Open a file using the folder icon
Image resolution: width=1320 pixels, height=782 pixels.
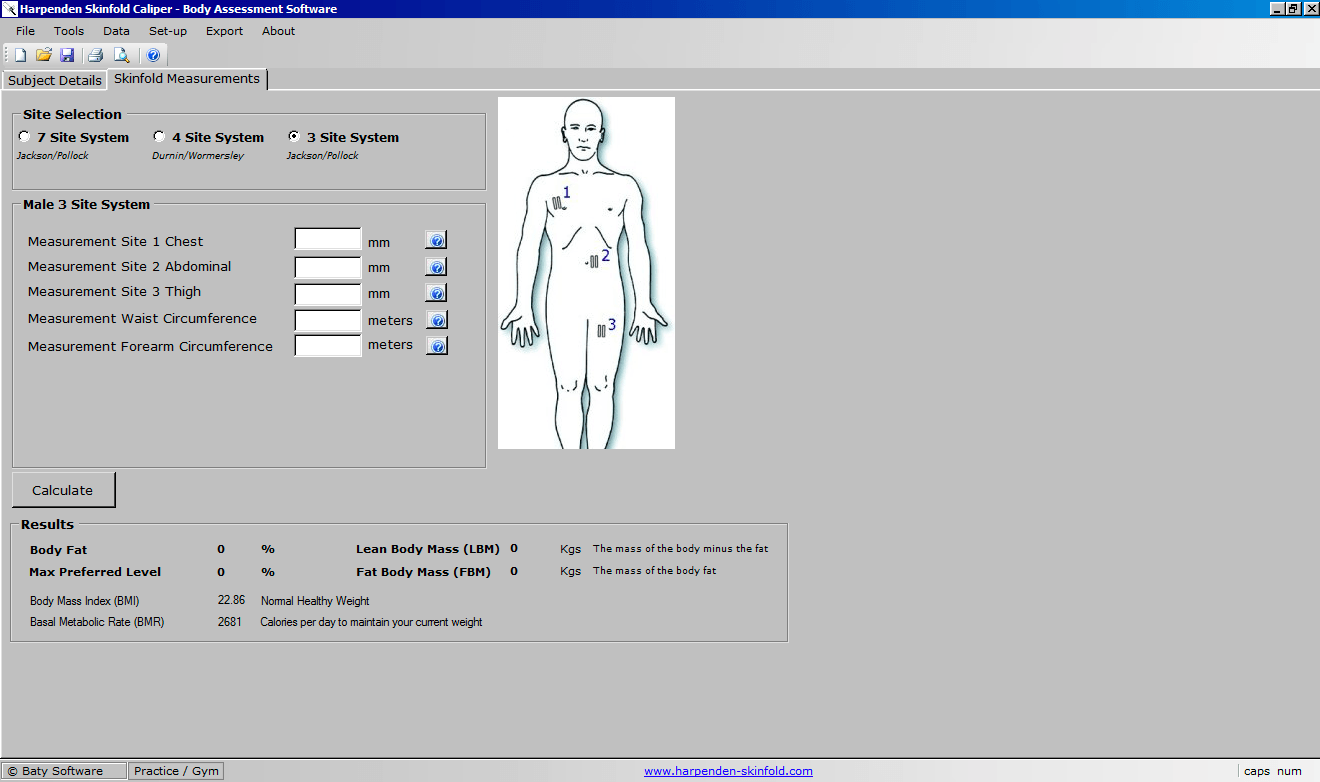43,55
